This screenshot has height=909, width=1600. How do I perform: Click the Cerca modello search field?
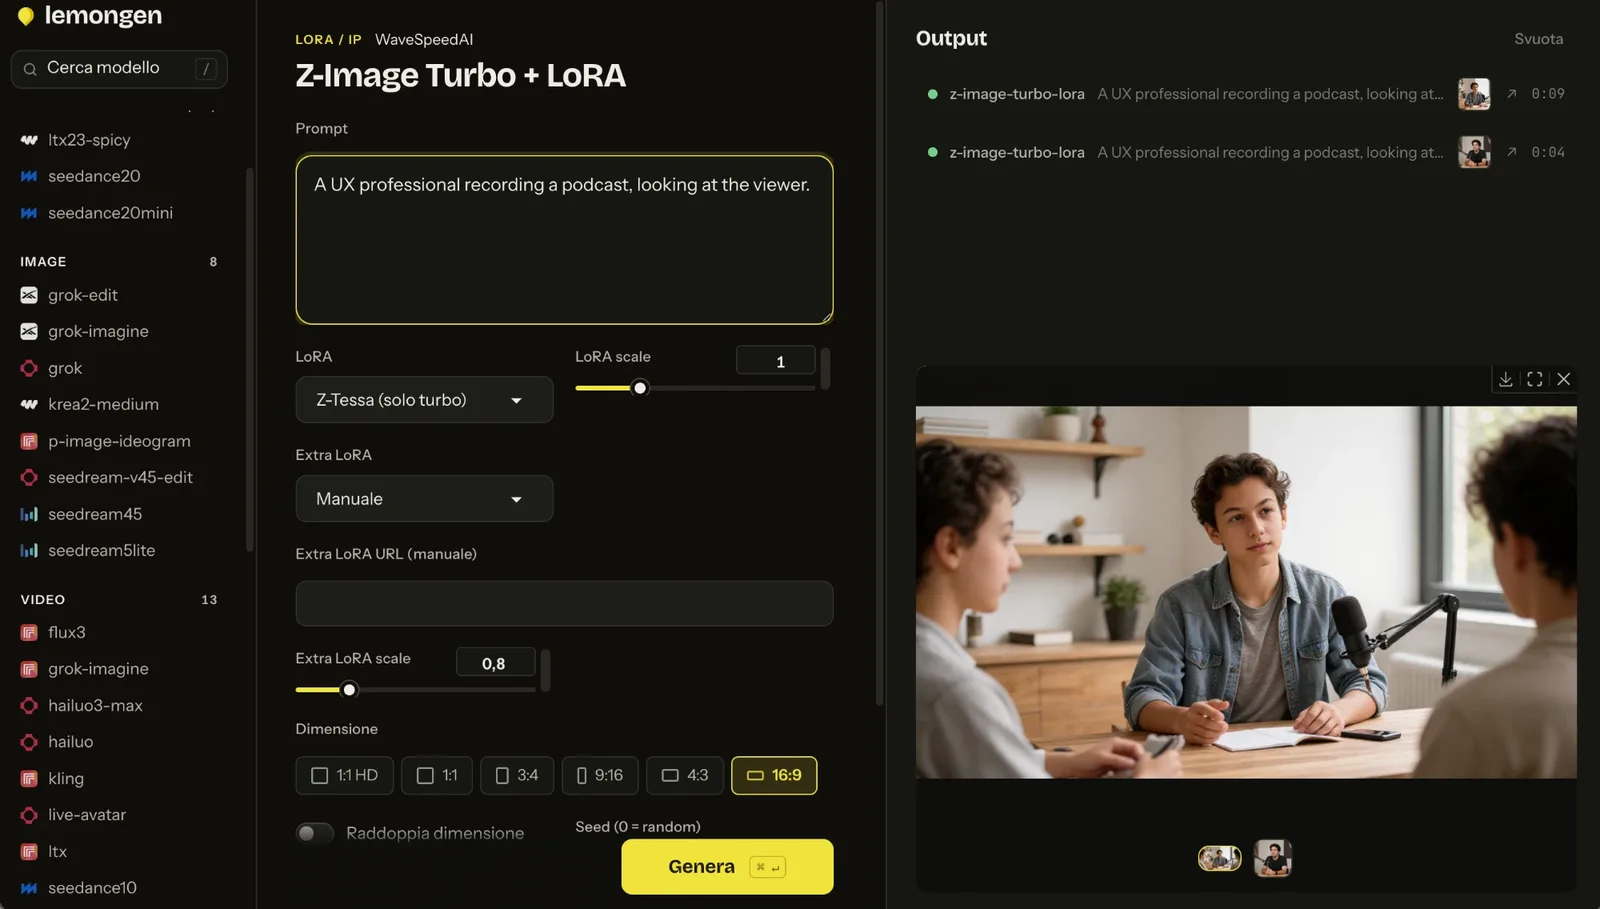pos(119,69)
